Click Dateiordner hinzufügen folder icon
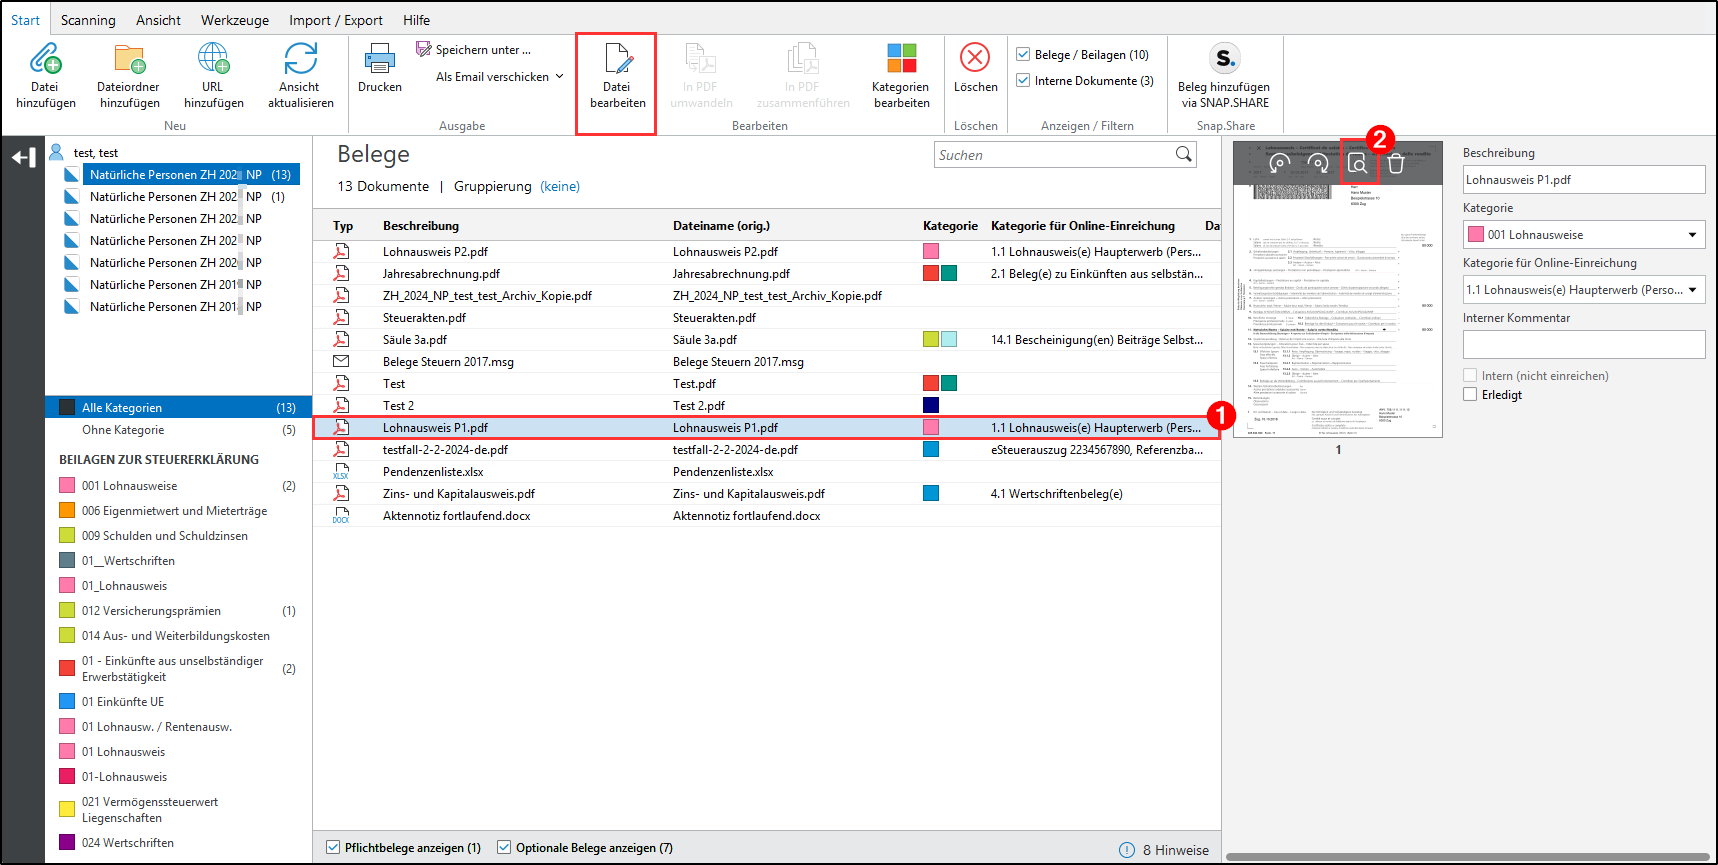 coord(129,59)
